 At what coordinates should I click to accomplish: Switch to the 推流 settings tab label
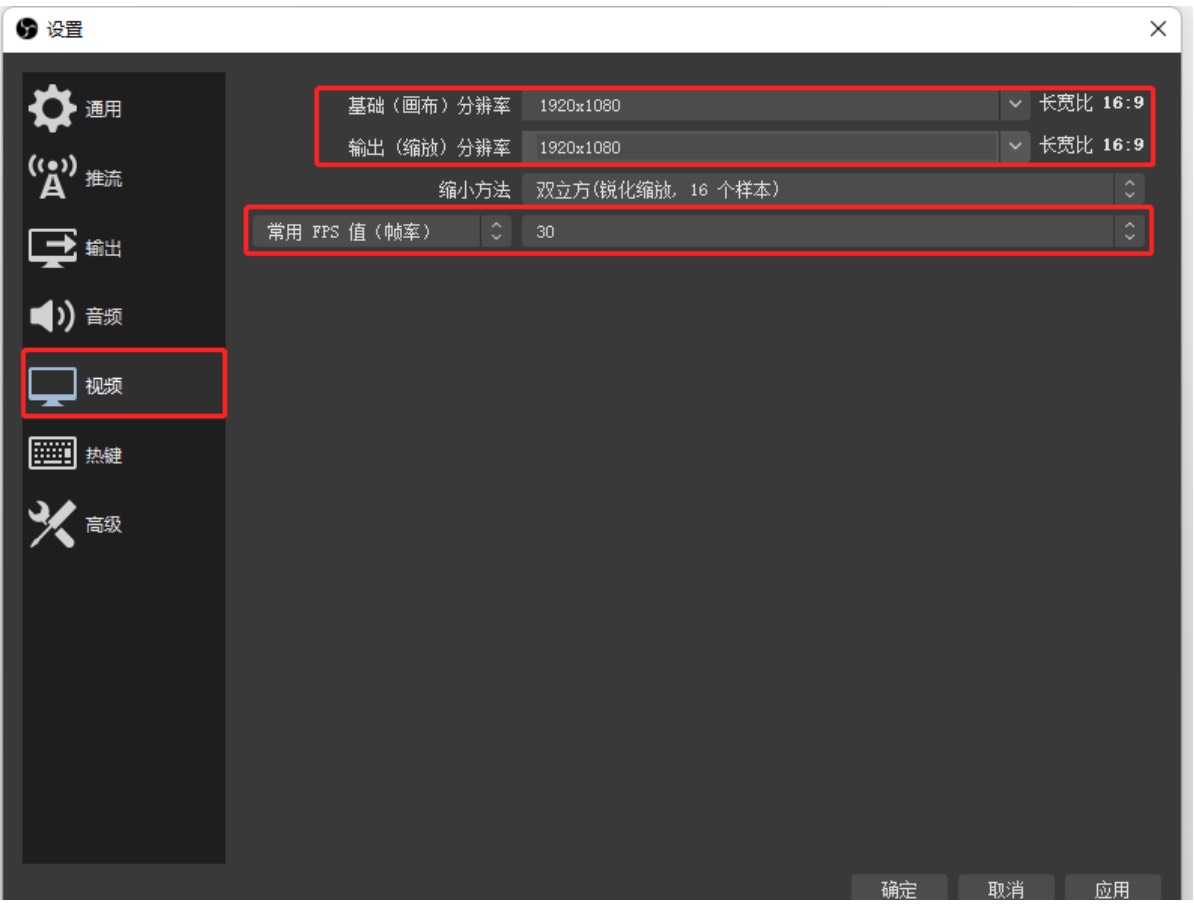tap(104, 178)
